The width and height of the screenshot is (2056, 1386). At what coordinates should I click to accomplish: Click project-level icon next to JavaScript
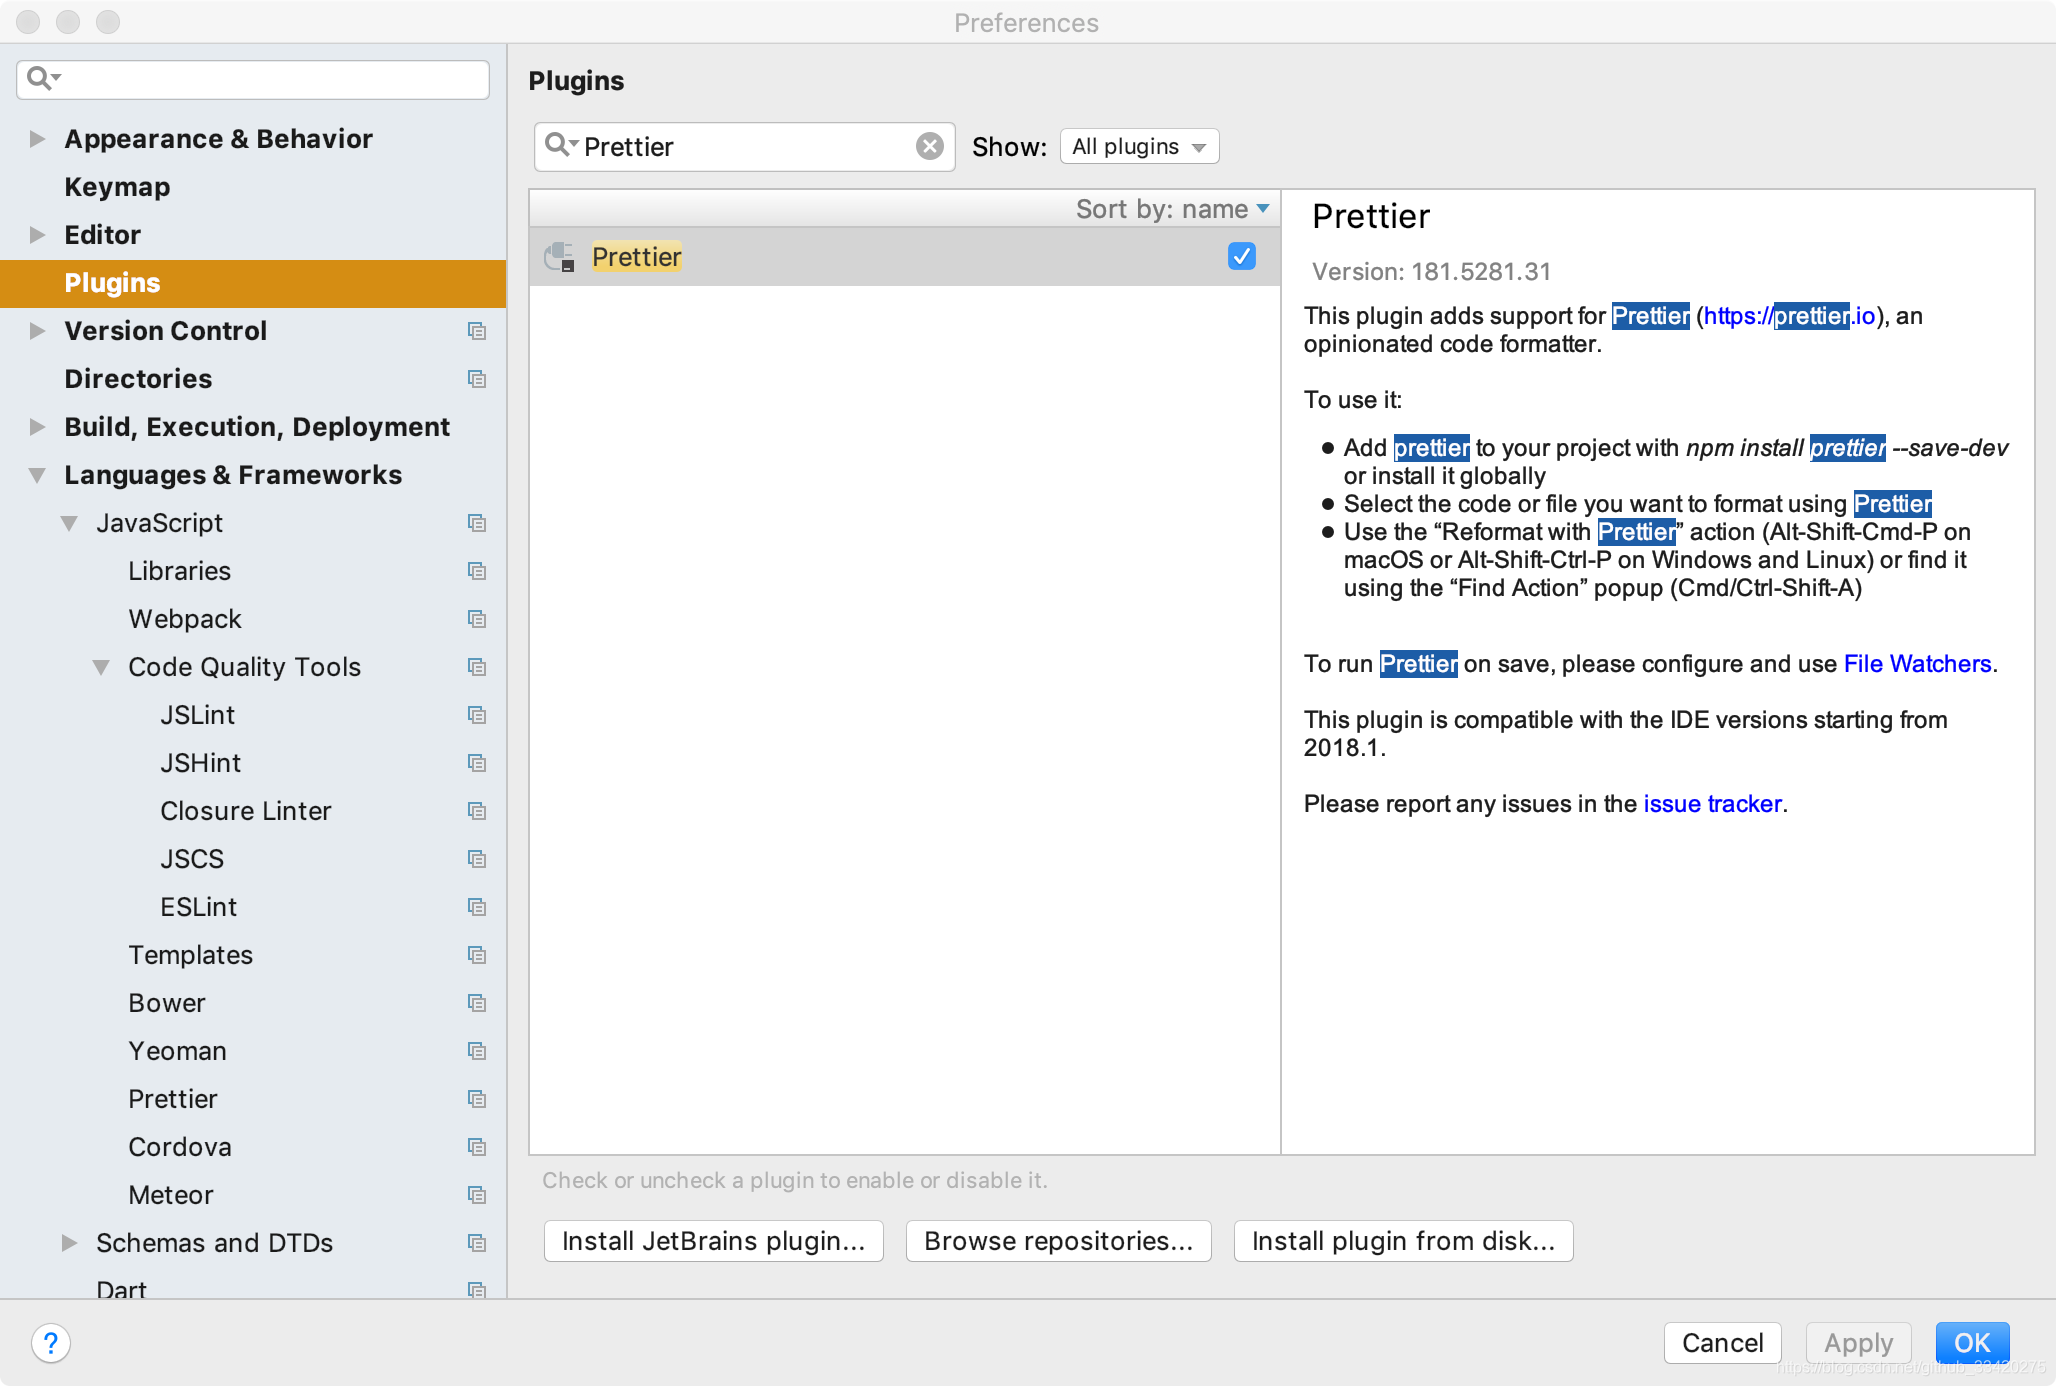477,523
